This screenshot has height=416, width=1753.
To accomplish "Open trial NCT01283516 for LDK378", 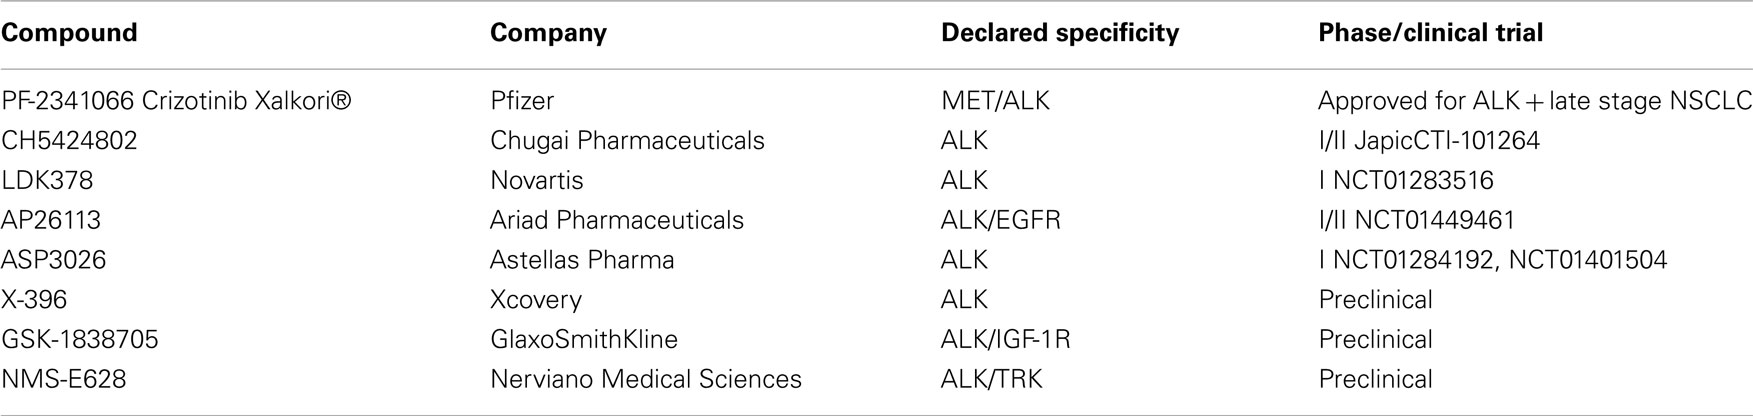I will click(1413, 181).
